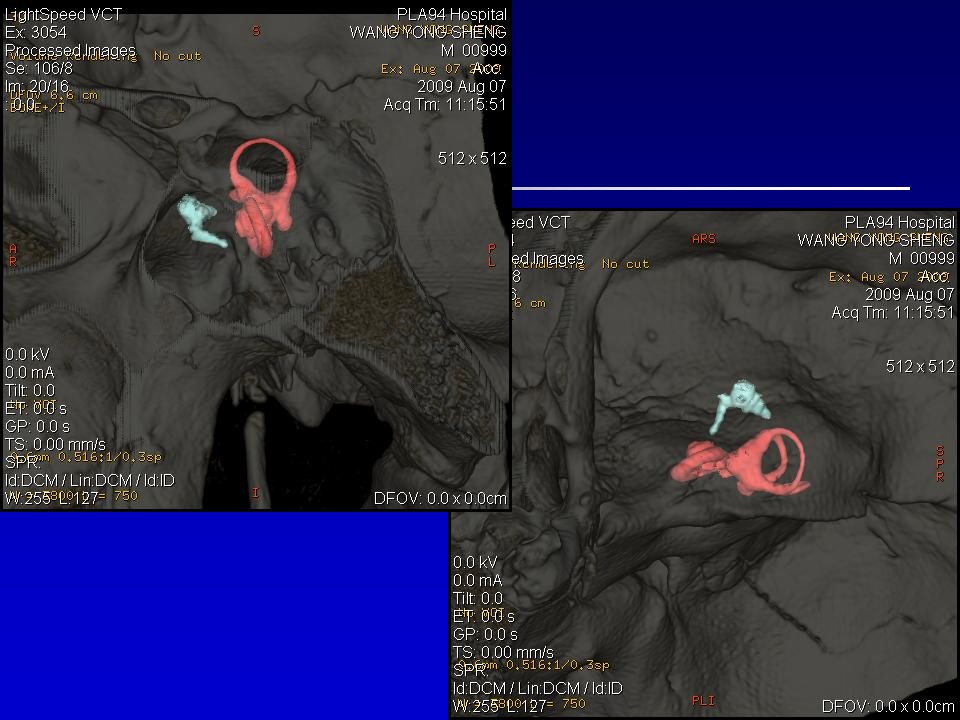Click "No cut" label in right image
Image resolution: width=960 pixels, height=720 pixels.
625,264
